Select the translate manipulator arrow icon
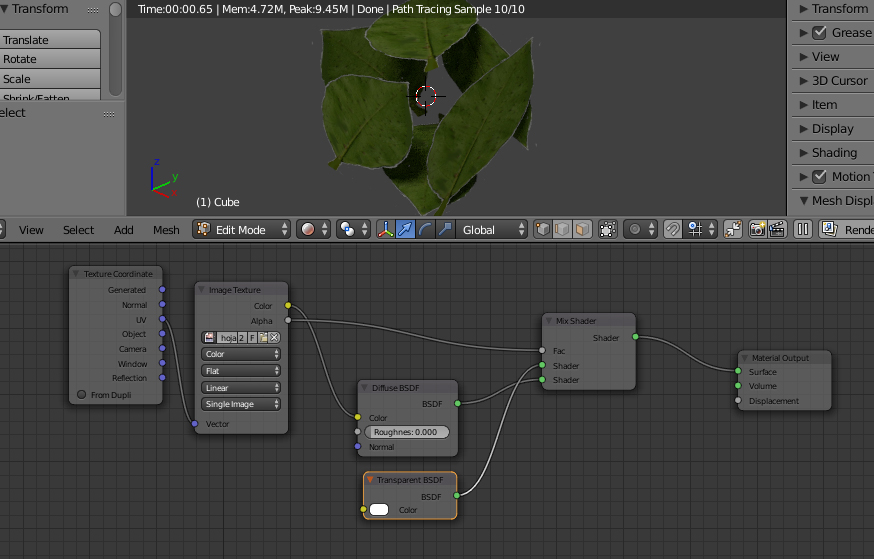Viewport: 874px width, 559px height. 405,229
